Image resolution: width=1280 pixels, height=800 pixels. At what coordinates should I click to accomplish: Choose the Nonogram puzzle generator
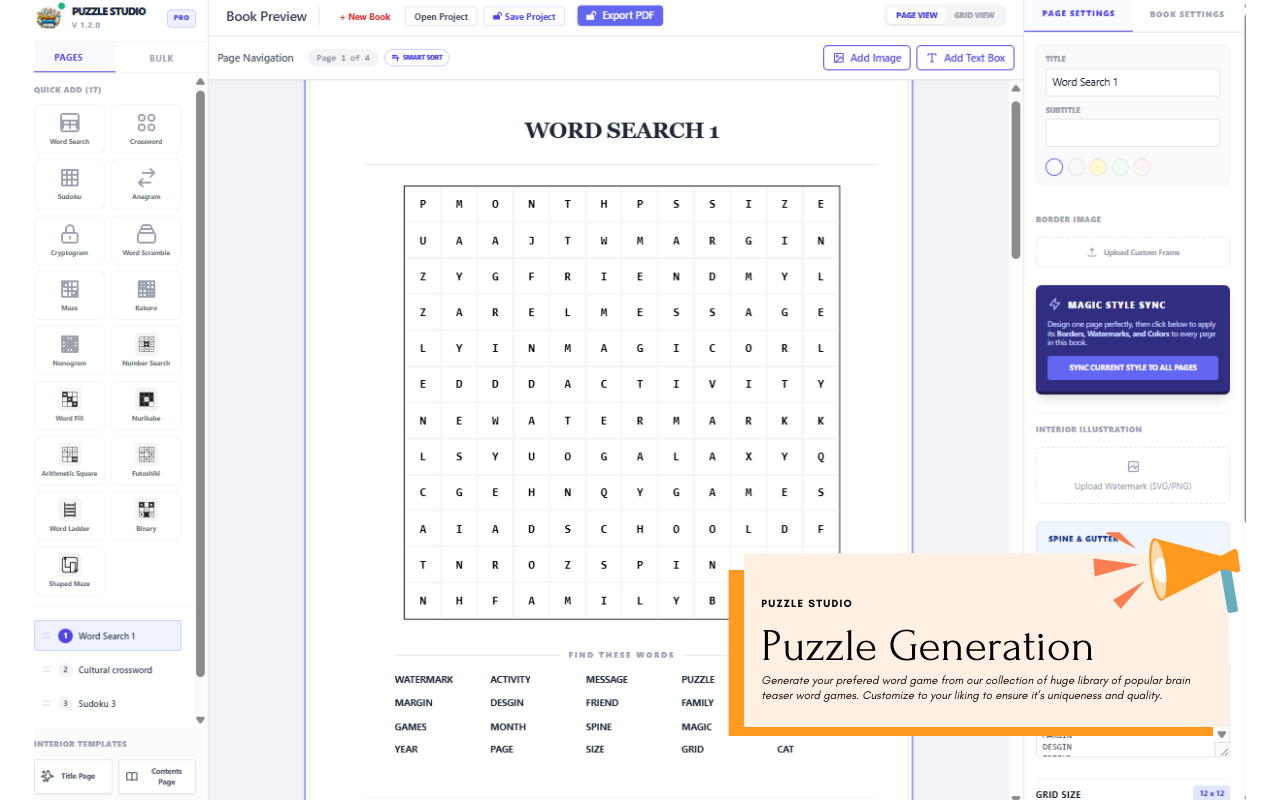coord(69,350)
